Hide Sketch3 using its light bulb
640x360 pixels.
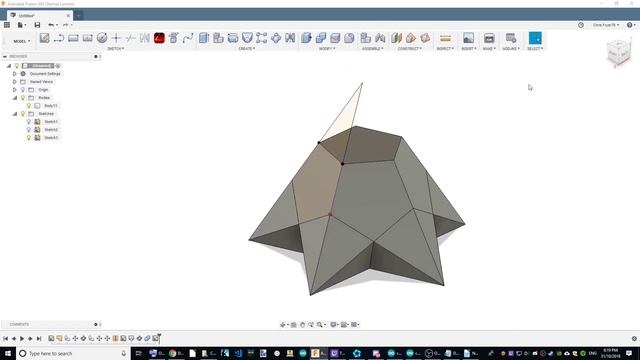coord(29,138)
